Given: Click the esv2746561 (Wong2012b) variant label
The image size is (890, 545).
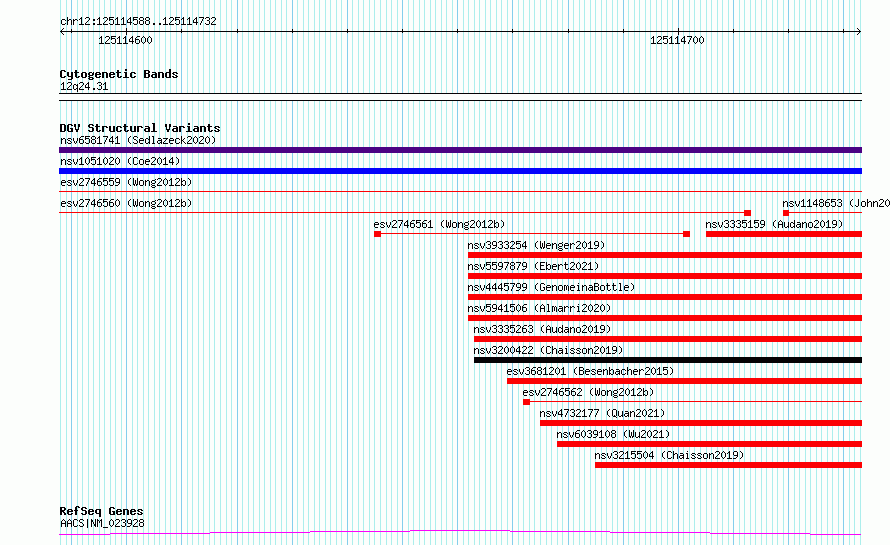Looking at the screenshot, I should tap(439, 224).
